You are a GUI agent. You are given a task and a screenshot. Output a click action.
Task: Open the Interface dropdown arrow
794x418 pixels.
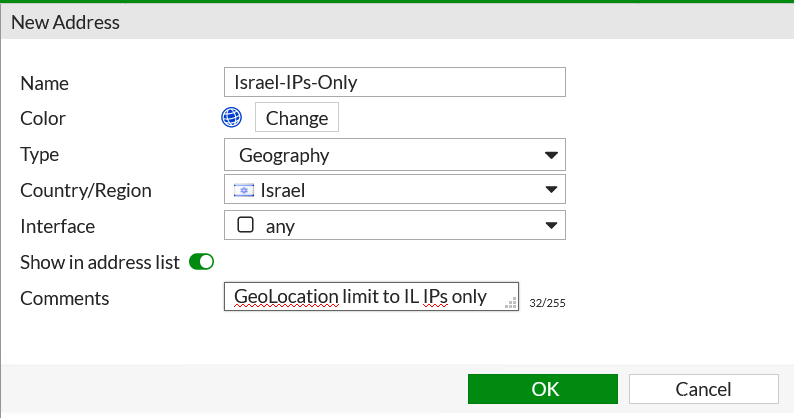point(551,225)
